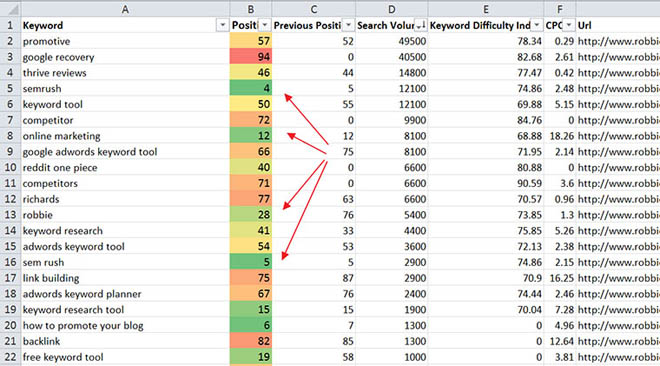Click the difficulty cell 78.34
Image resolution: width=660 pixels, height=366 pixels.
click(x=486, y=41)
